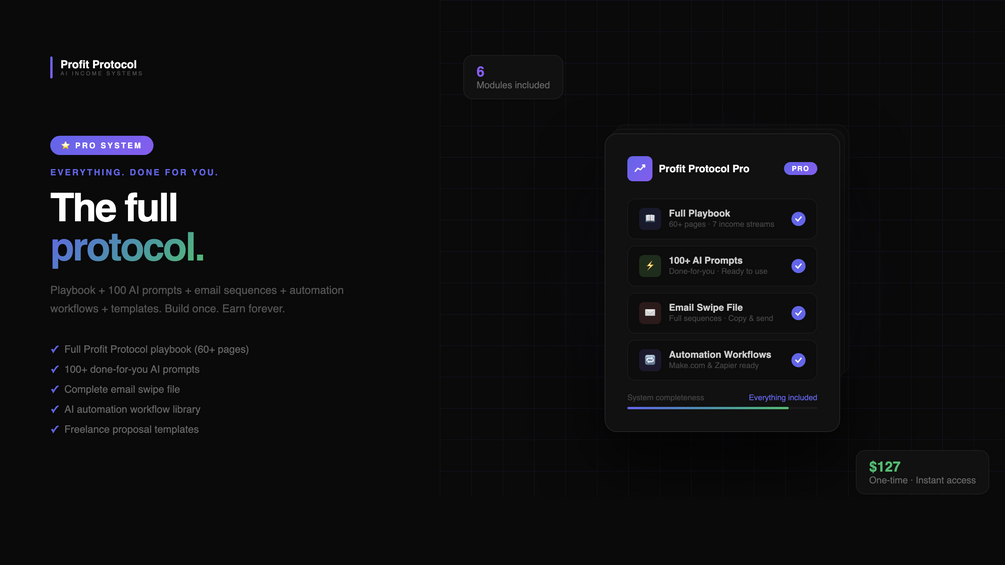Click the checkmark beside Freelance proposal templates
This screenshot has width=1005, height=565.
[x=54, y=429]
